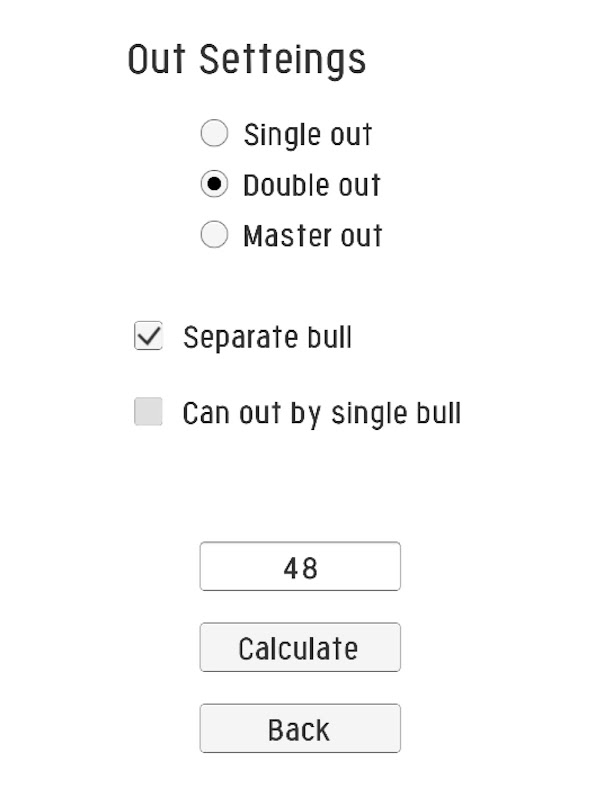Click the 'Separate bull' label text
600x800 pixels.
point(267,337)
